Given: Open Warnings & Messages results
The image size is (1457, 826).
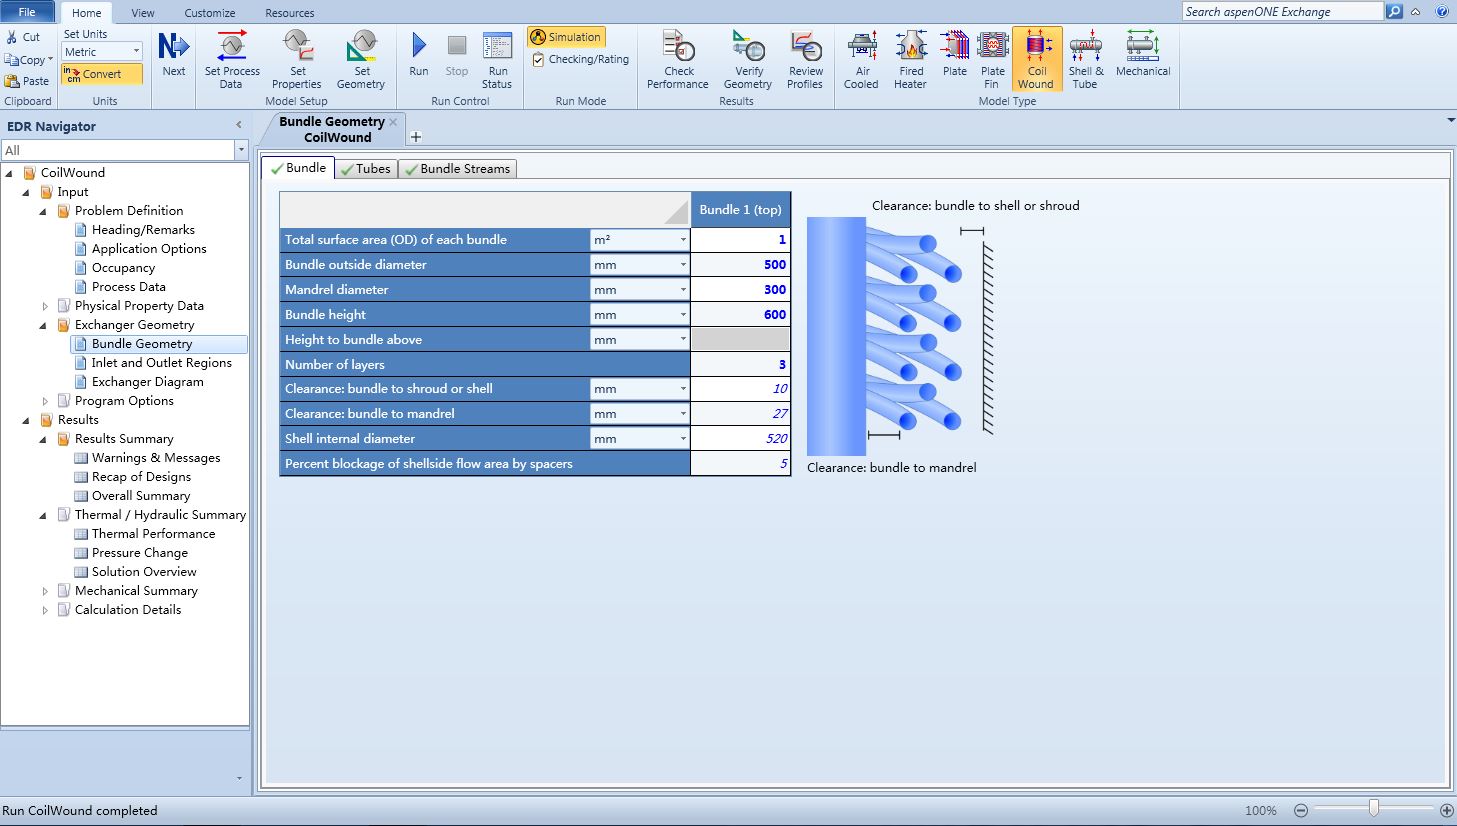Looking at the screenshot, I should (156, 458).
